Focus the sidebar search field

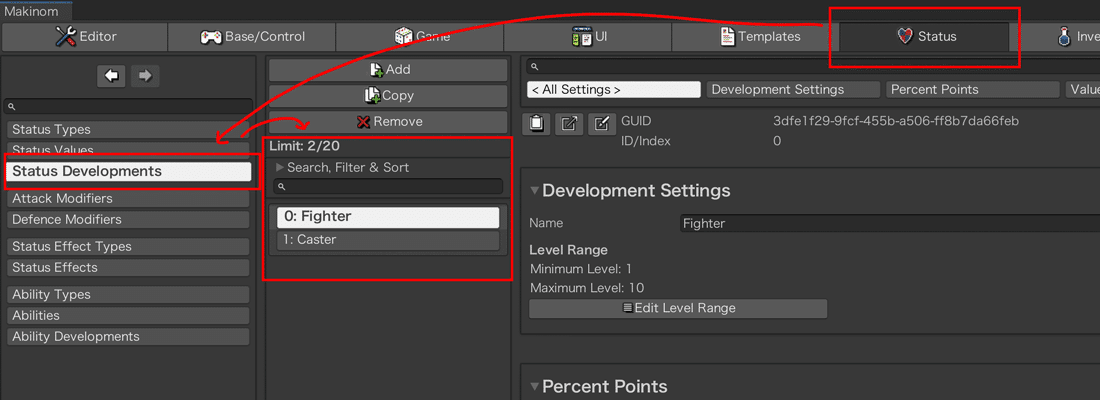(128, 107)
